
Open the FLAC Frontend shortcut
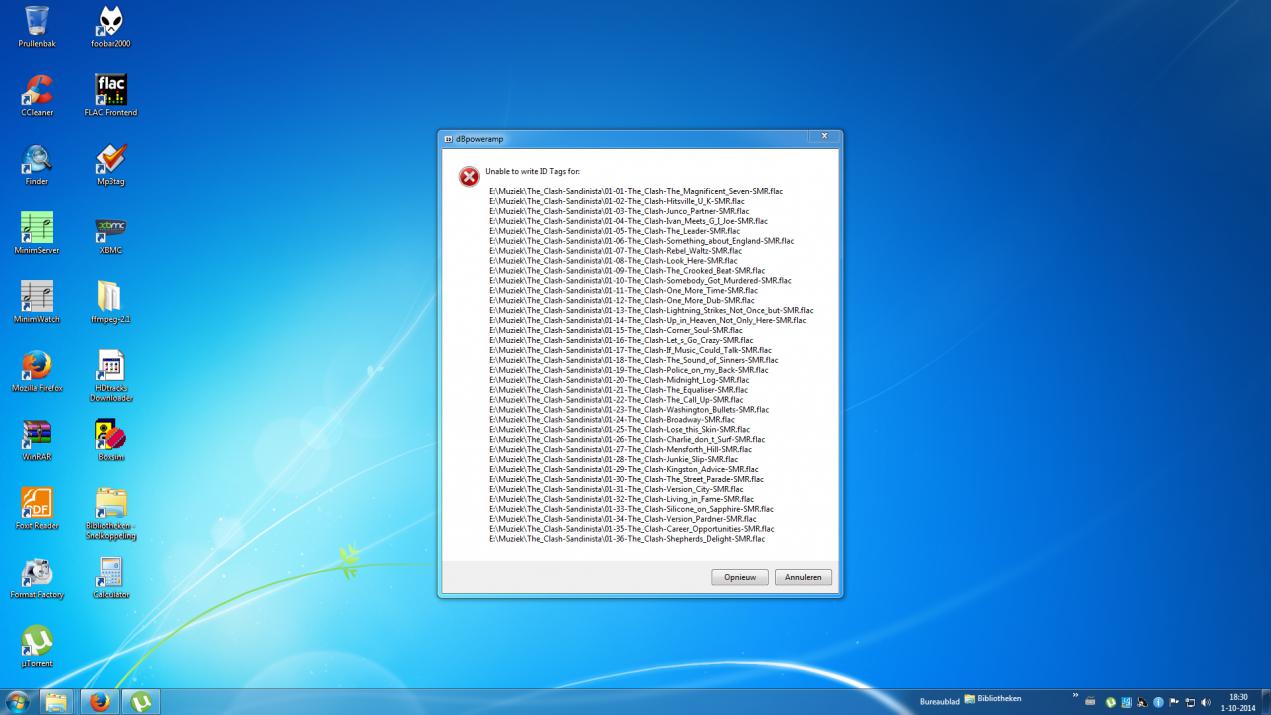(x=110, y=91)
